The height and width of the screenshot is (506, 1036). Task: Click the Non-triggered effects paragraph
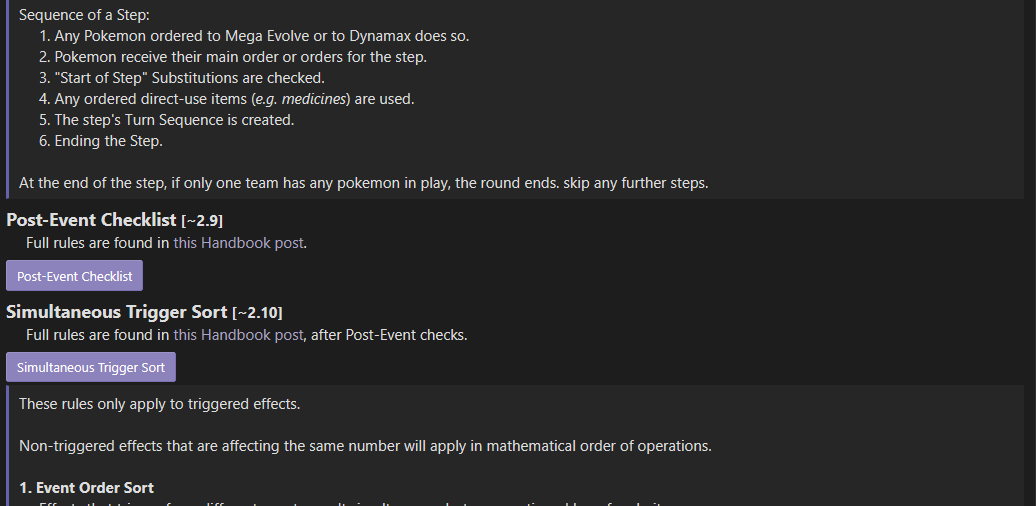(365, 446)
